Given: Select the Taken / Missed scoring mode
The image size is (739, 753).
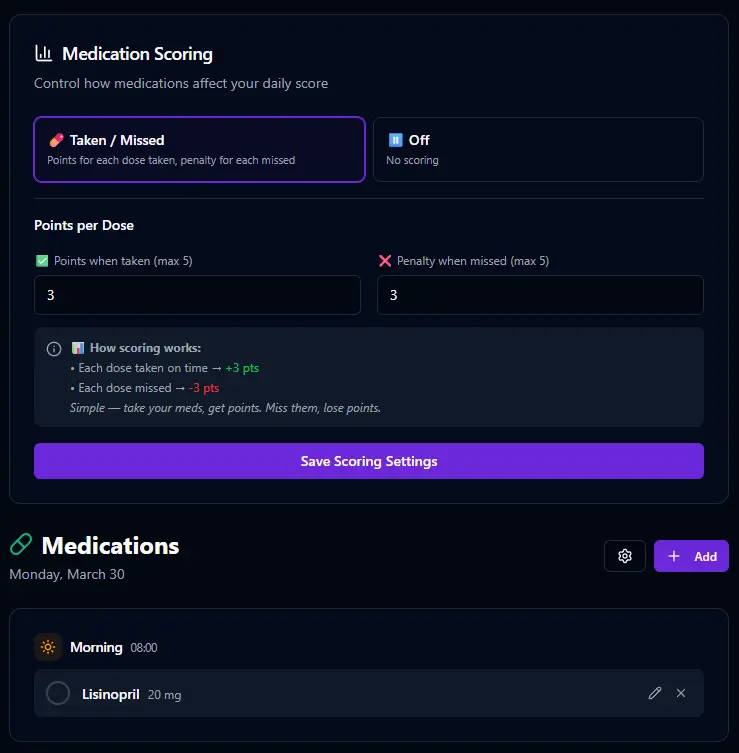Looking at the screenshot, I should click(x=199, y=150).
